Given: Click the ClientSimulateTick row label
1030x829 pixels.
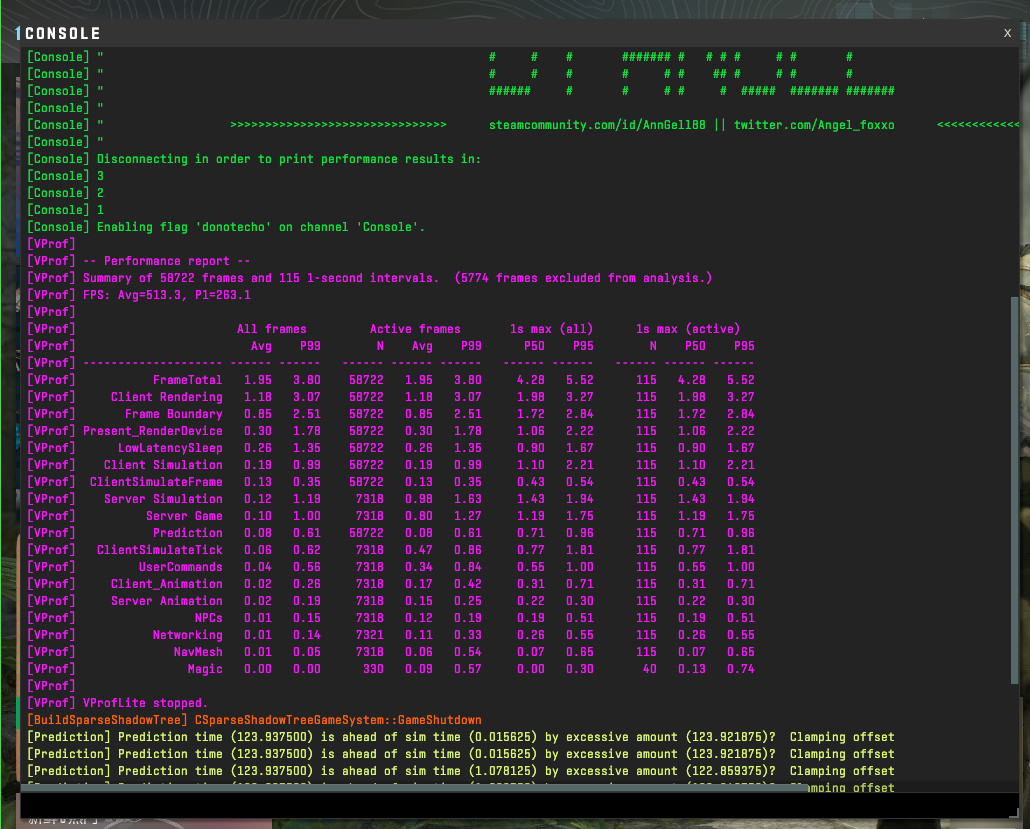Looking at the screenshot, I should pyautogui.click(x=160, y=550).
